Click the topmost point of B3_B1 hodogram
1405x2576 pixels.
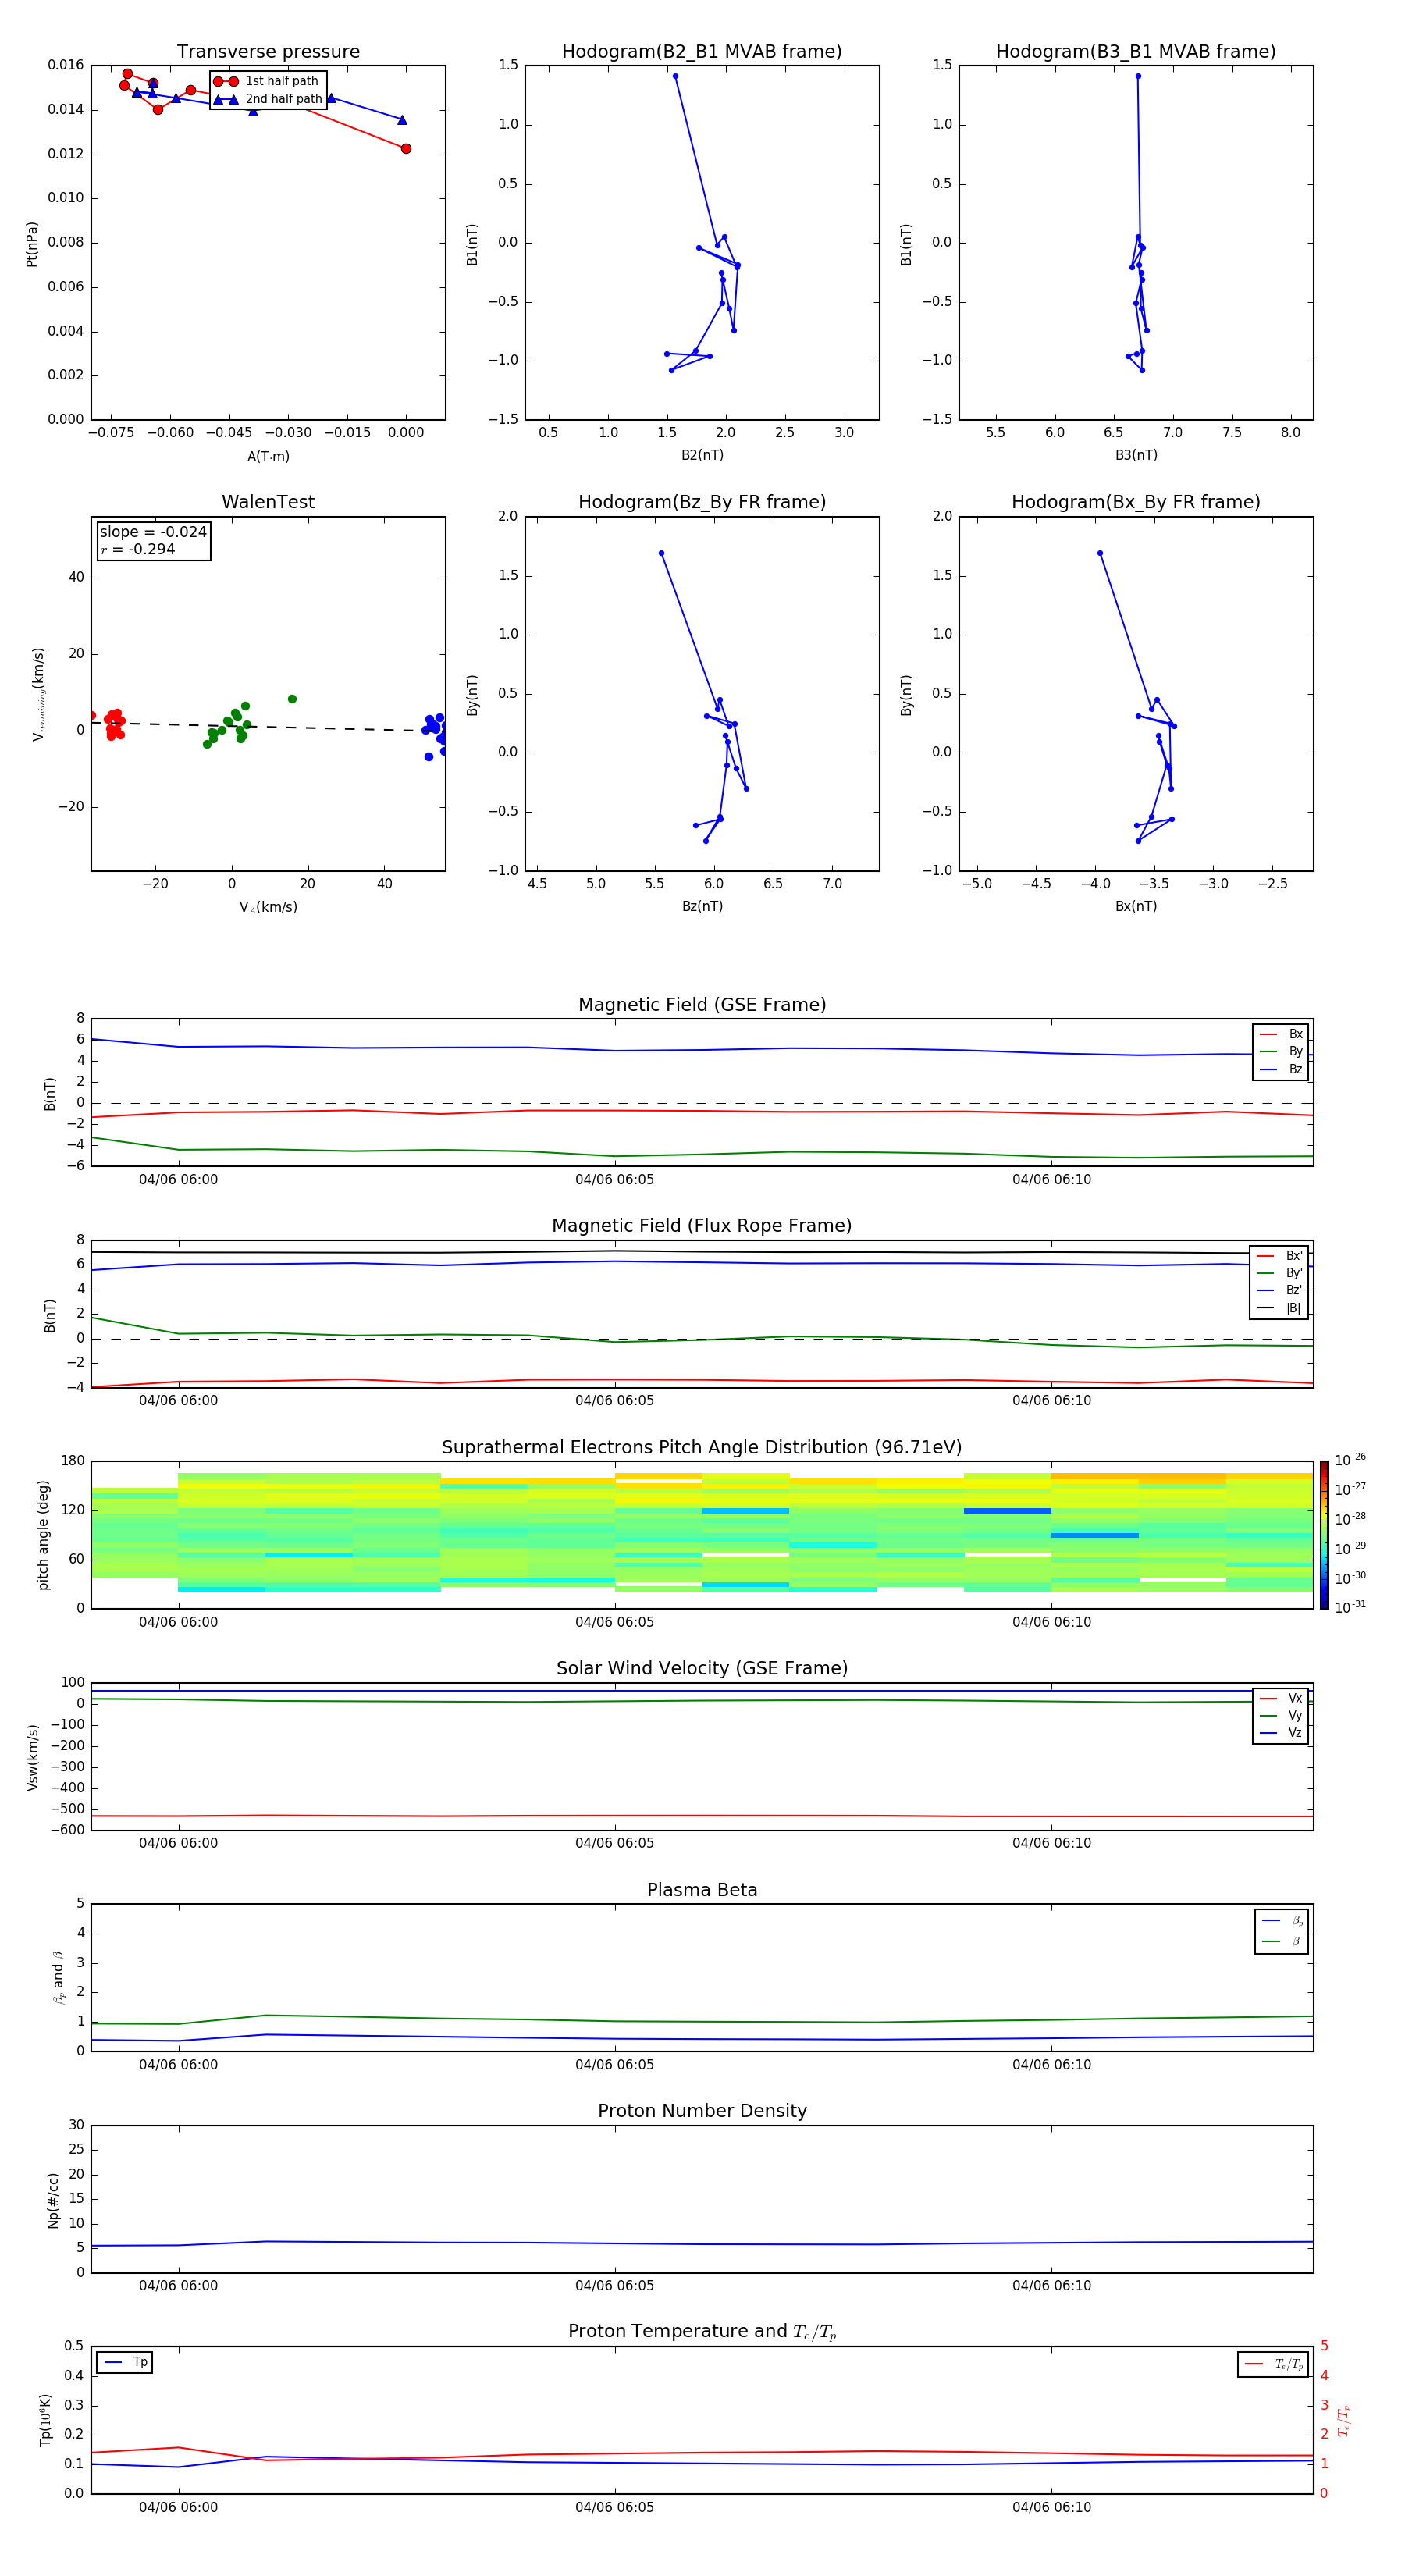coord(1138,76)
